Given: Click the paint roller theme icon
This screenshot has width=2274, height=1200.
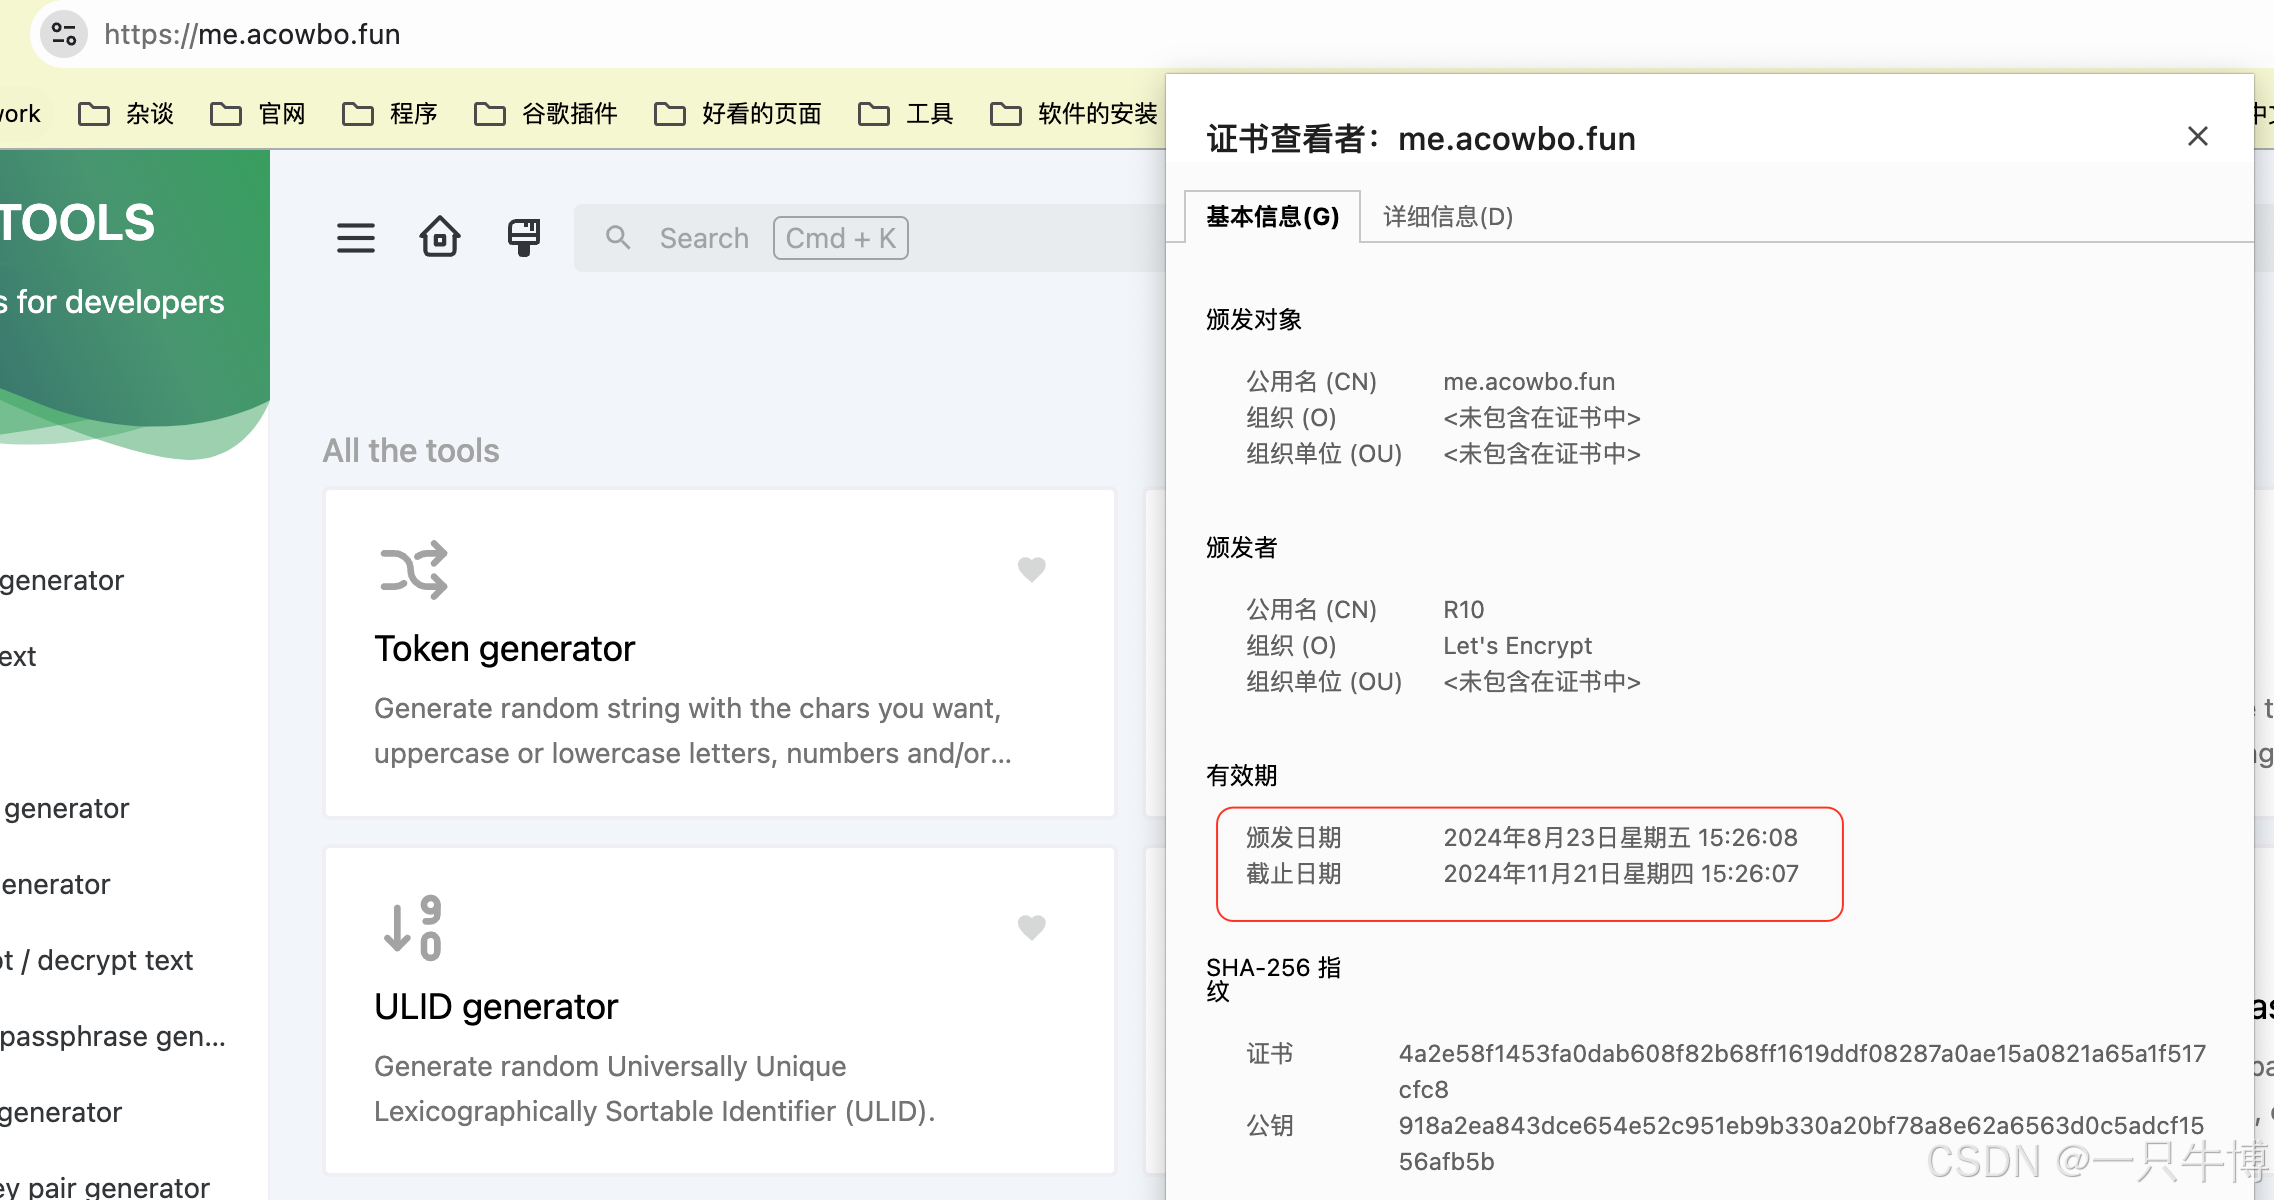Looking at the screenshot, I should (x=523, y=238).
